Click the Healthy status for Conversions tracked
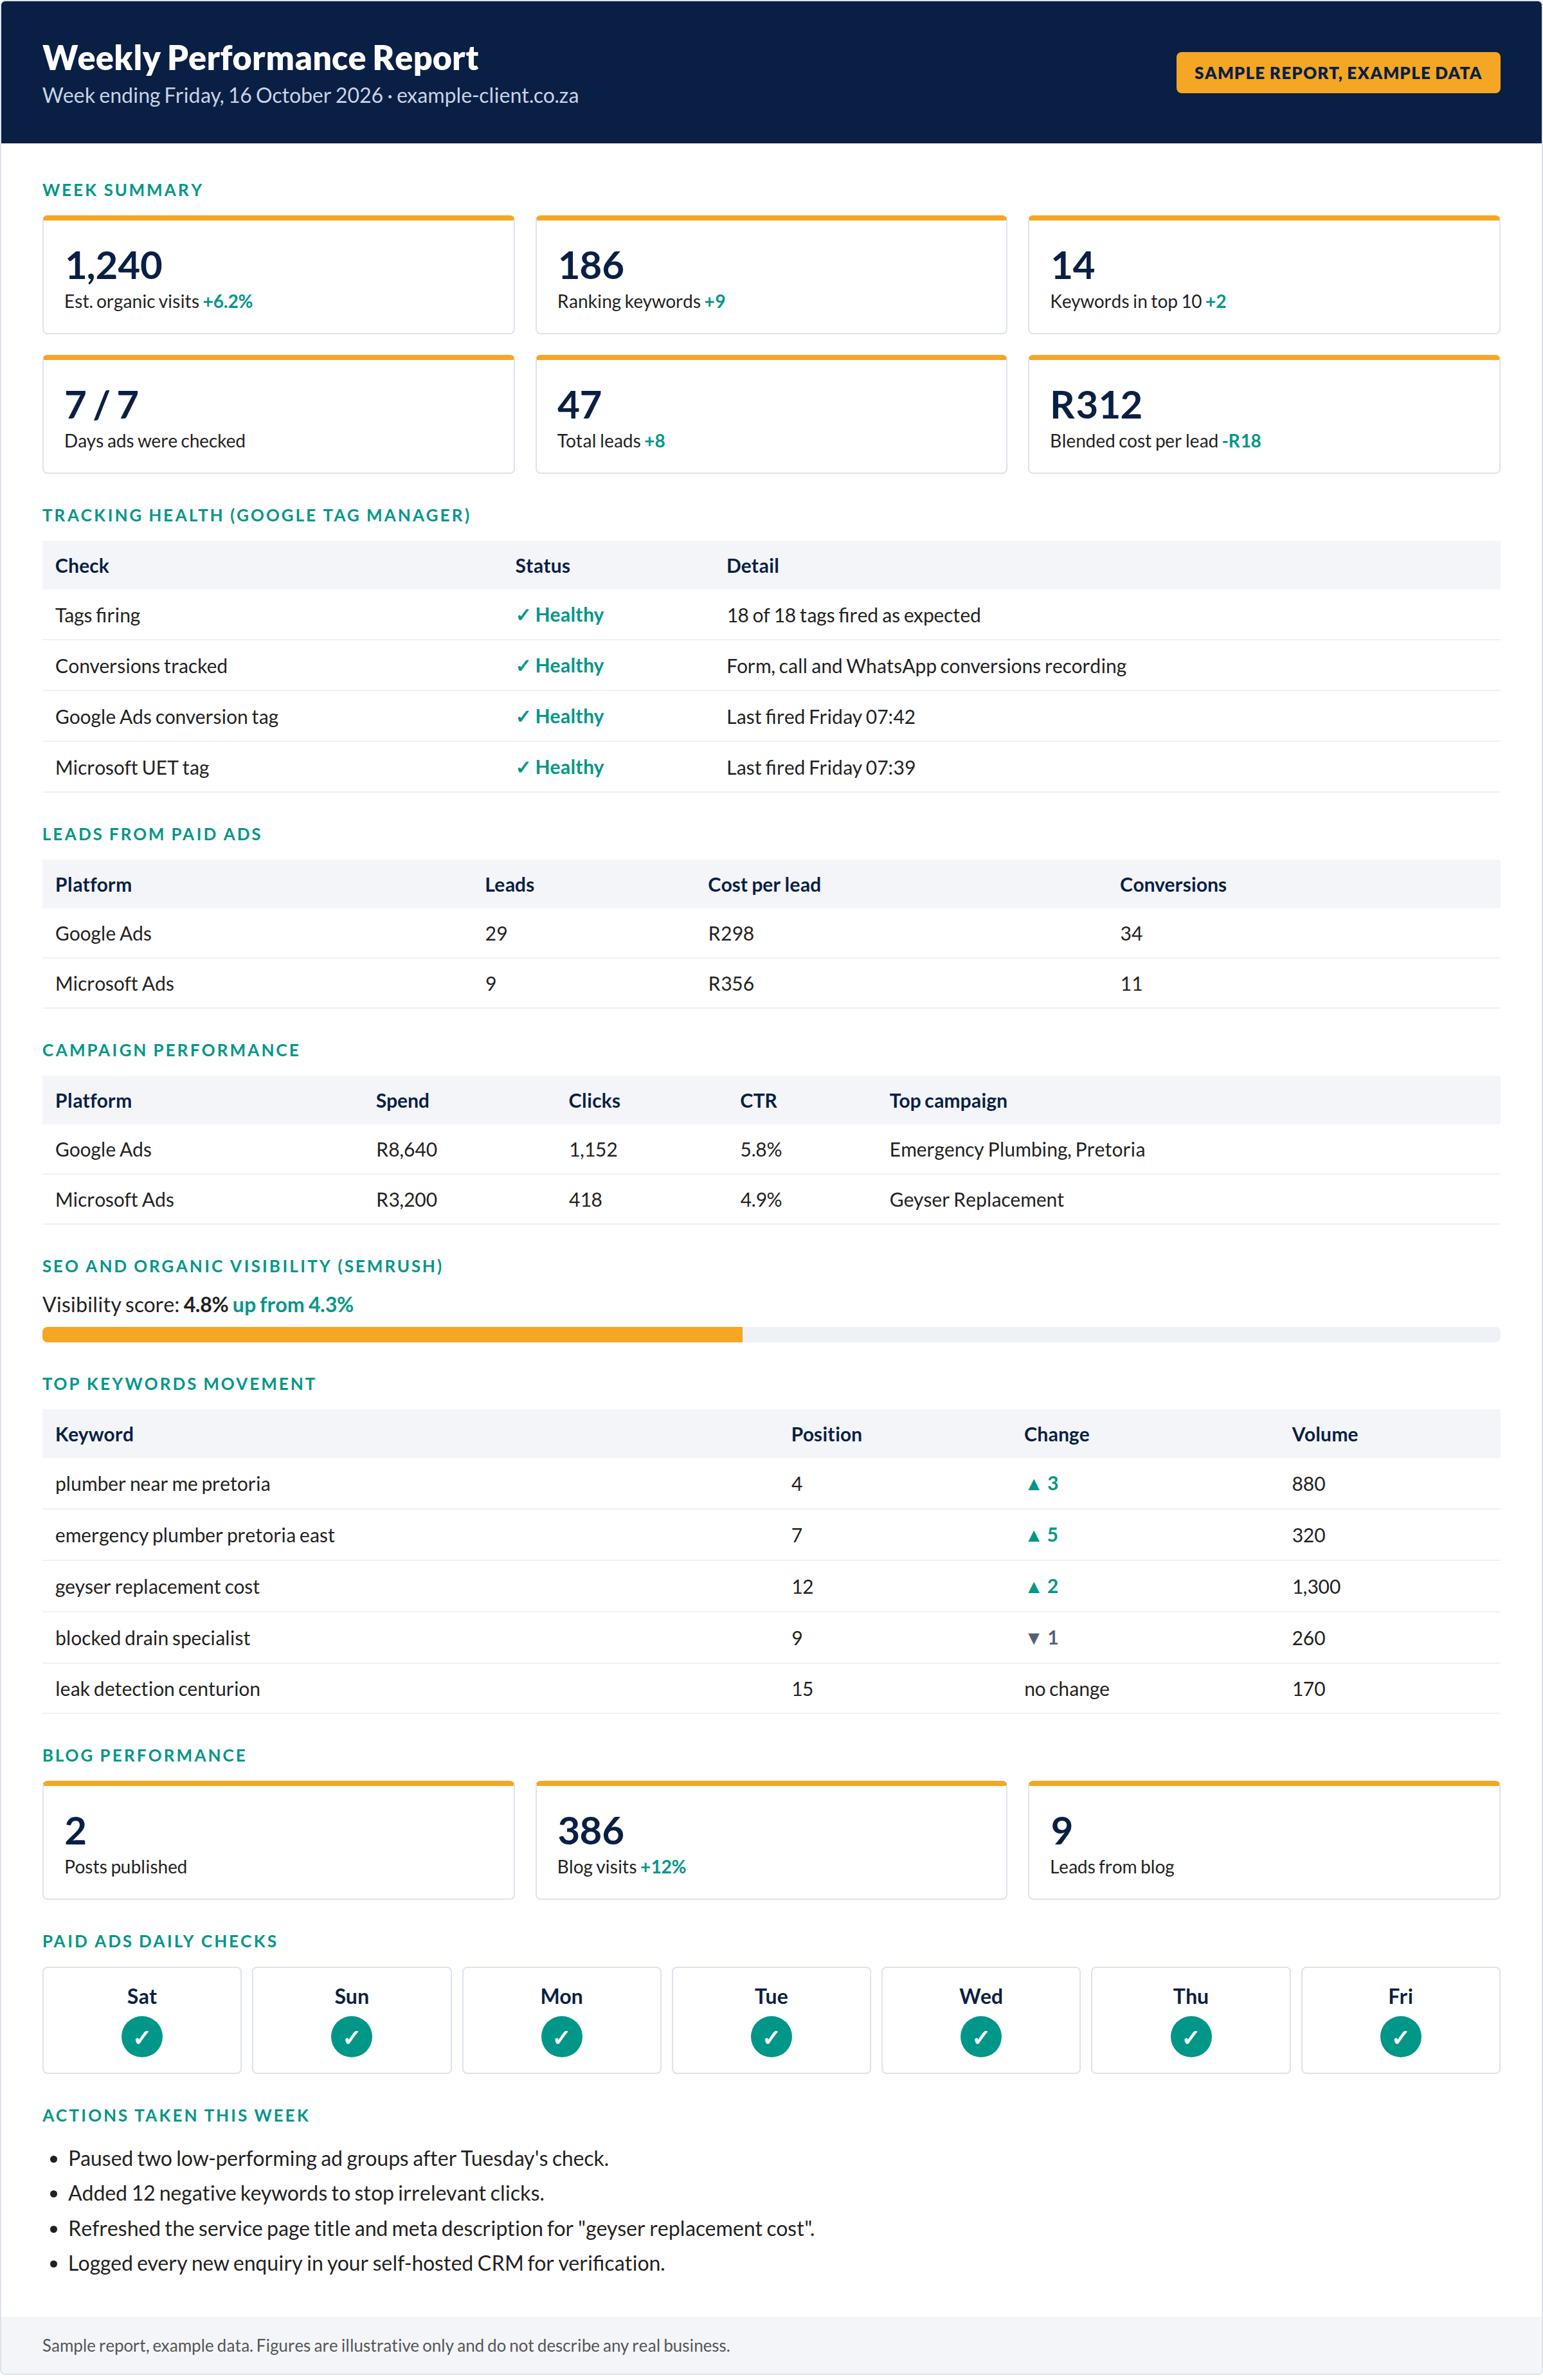Viewport: 1543px width, 2380px height. tap(560, 666)
